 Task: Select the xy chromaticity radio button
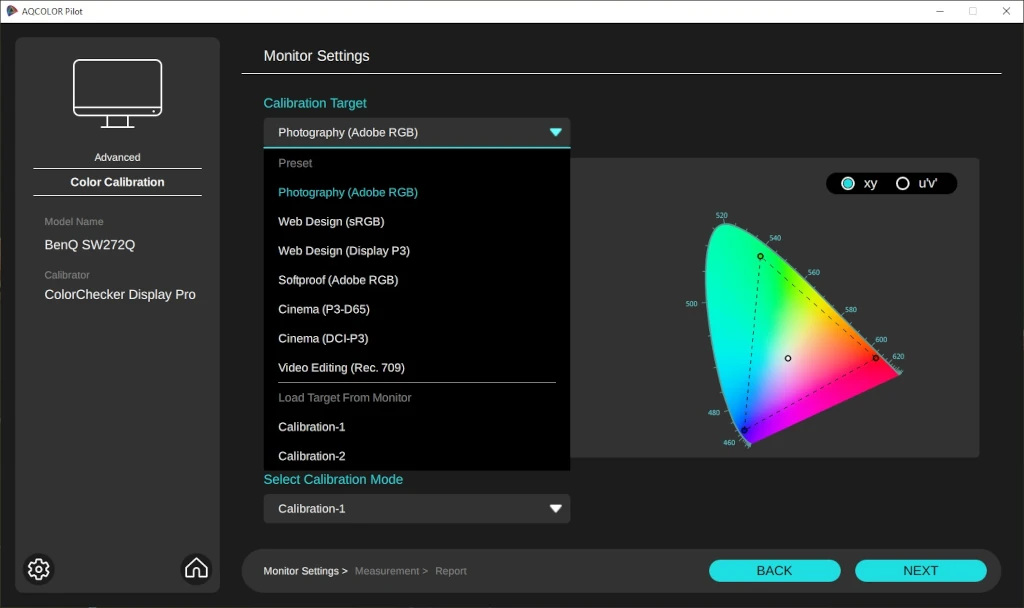(848, 184)
